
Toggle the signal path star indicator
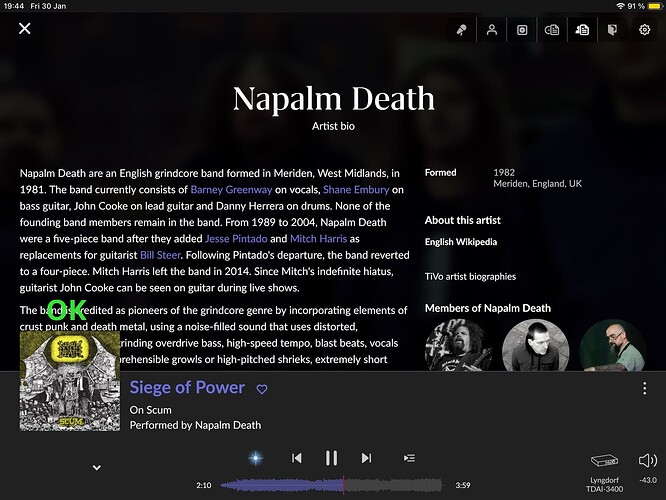click(255, 458)
